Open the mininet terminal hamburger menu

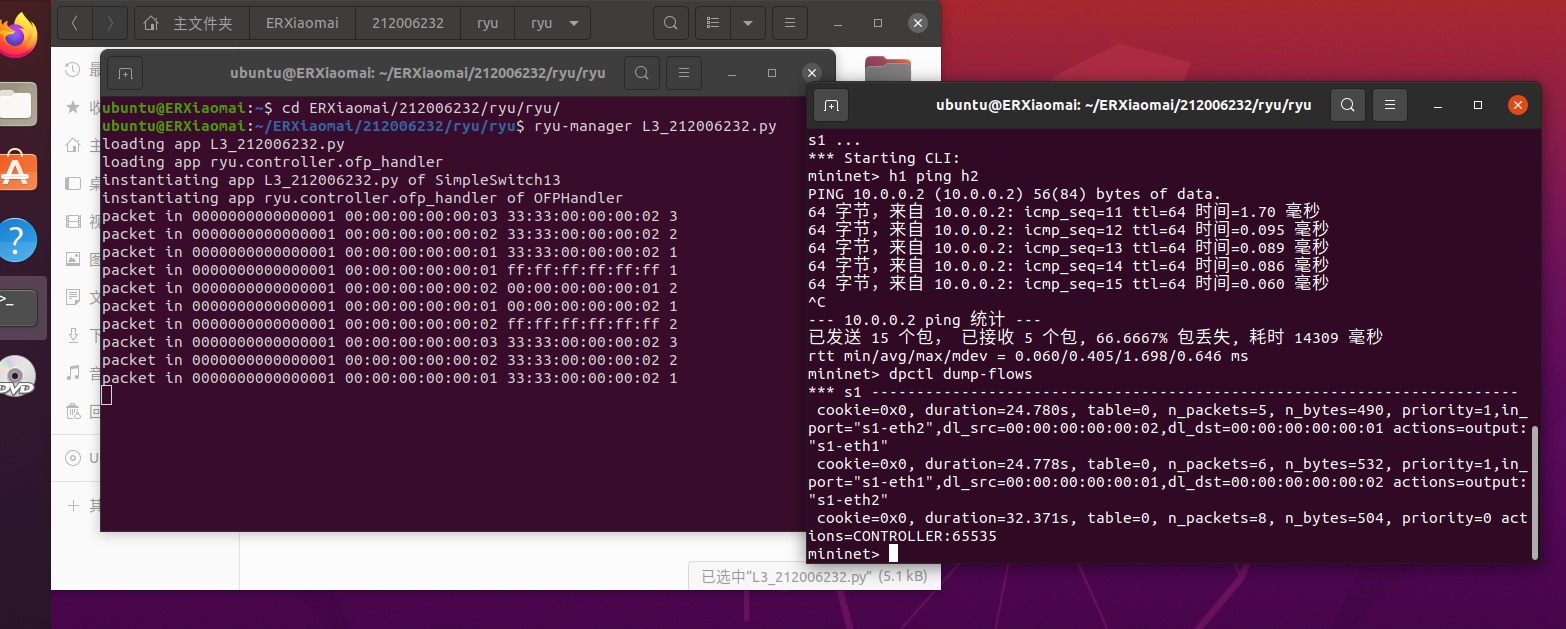1390,105
